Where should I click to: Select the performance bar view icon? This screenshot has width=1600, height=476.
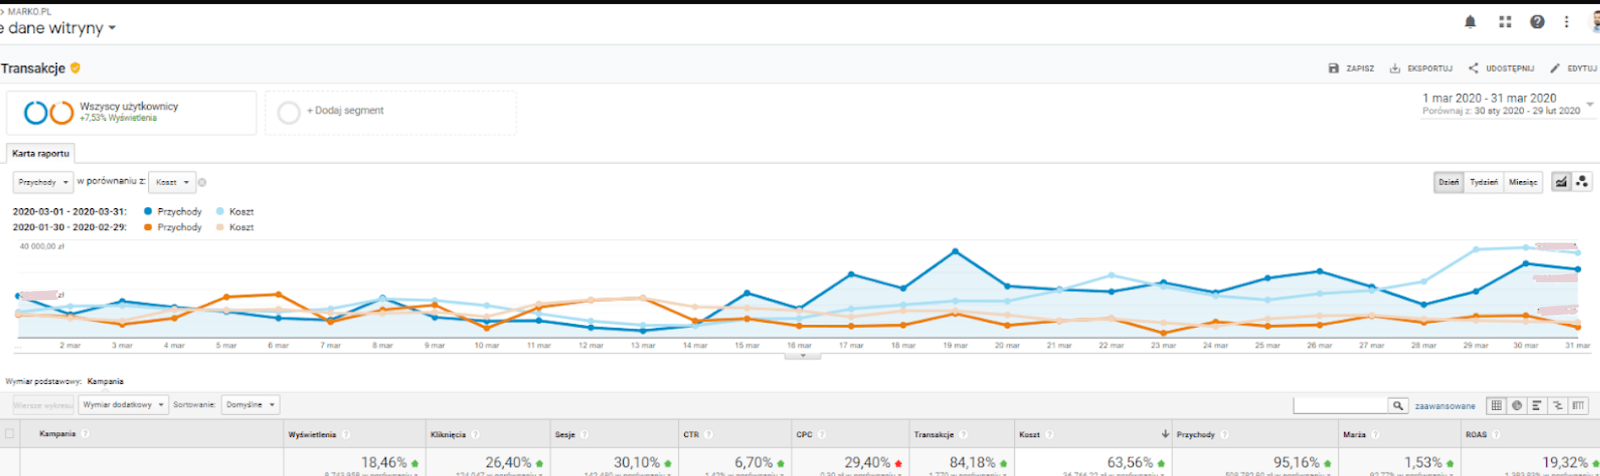(1537, 405)
